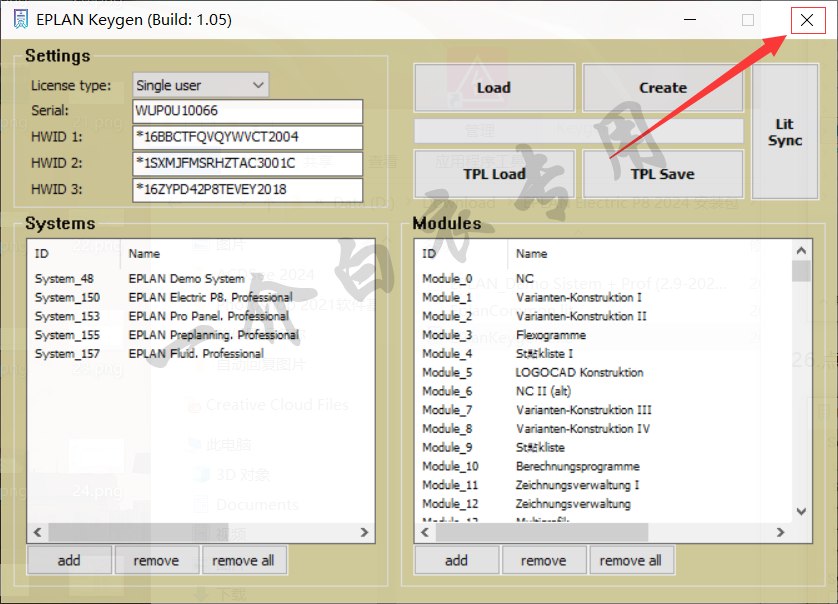This screenshot has height=604, width=838.
Task: Click Modules horizontal scroll right arrow
Action: (x=781, y=532)
